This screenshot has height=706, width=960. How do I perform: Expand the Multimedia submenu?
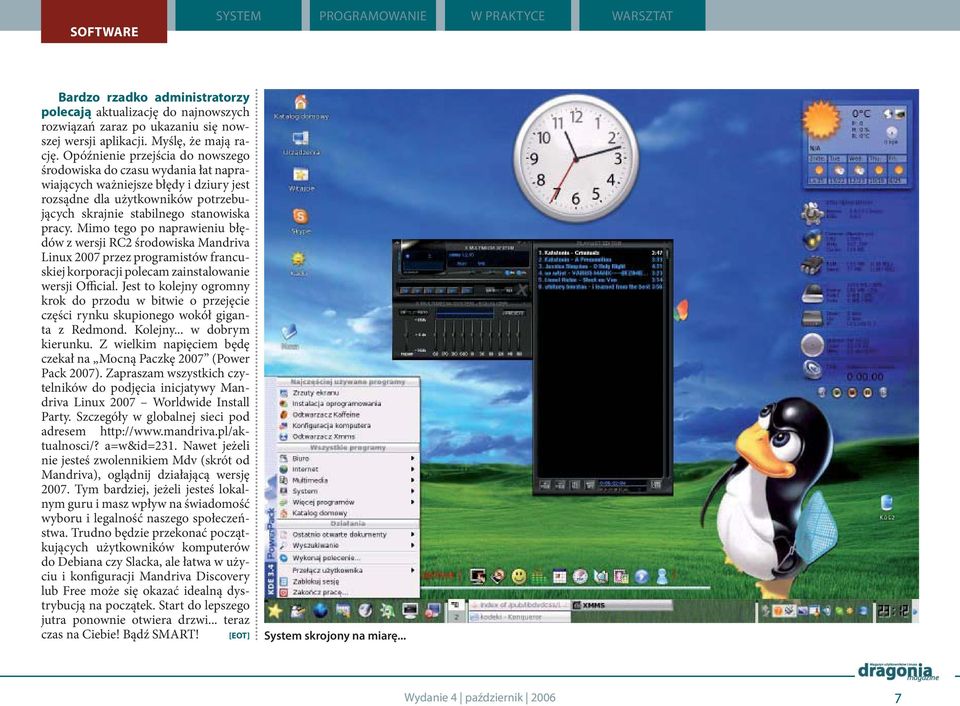(348, 480)
